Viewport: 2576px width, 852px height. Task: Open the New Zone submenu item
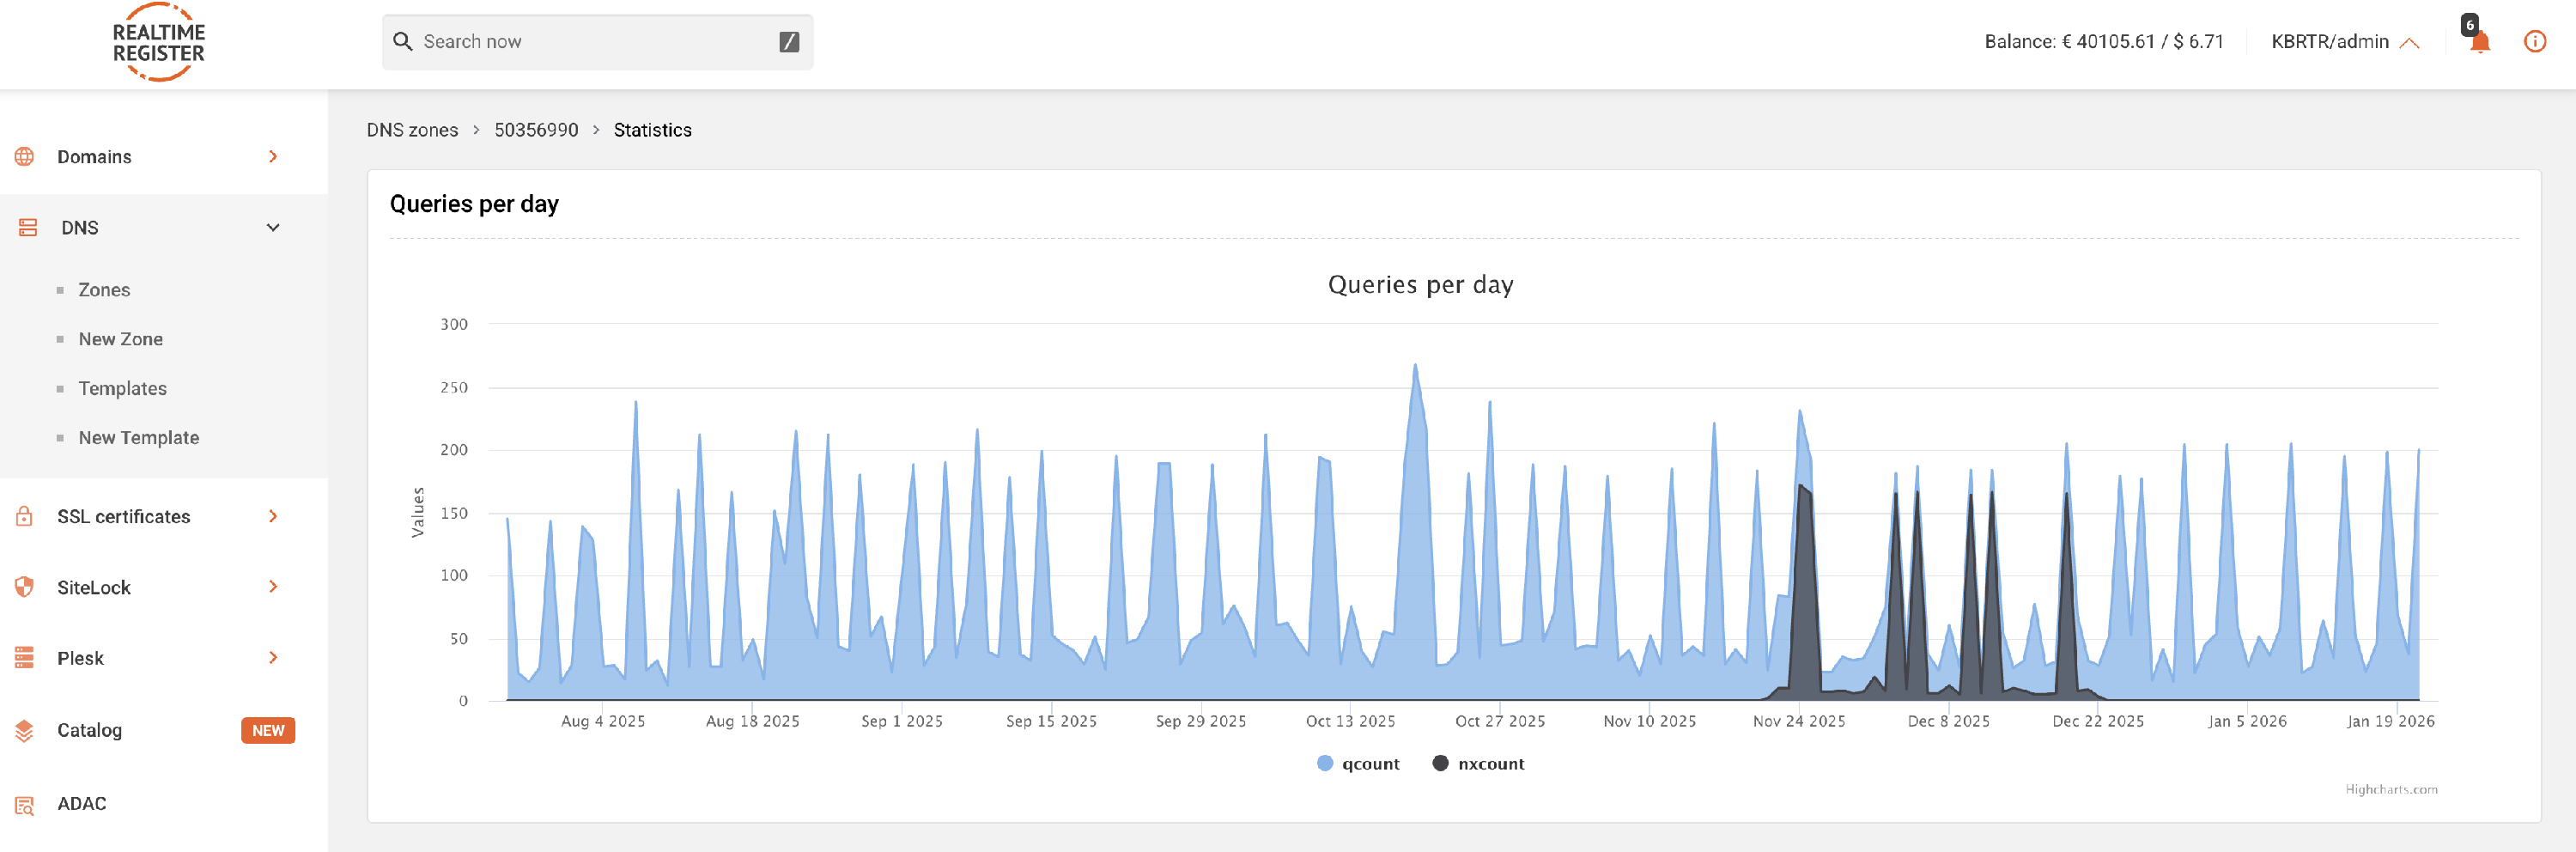coord(121,339)
